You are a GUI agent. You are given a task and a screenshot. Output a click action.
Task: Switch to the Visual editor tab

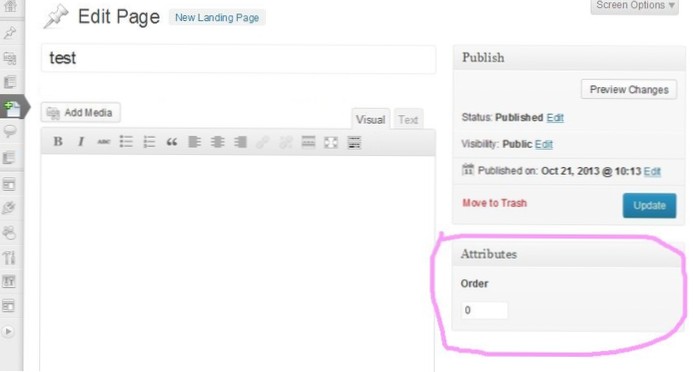(x=370, y=119)
